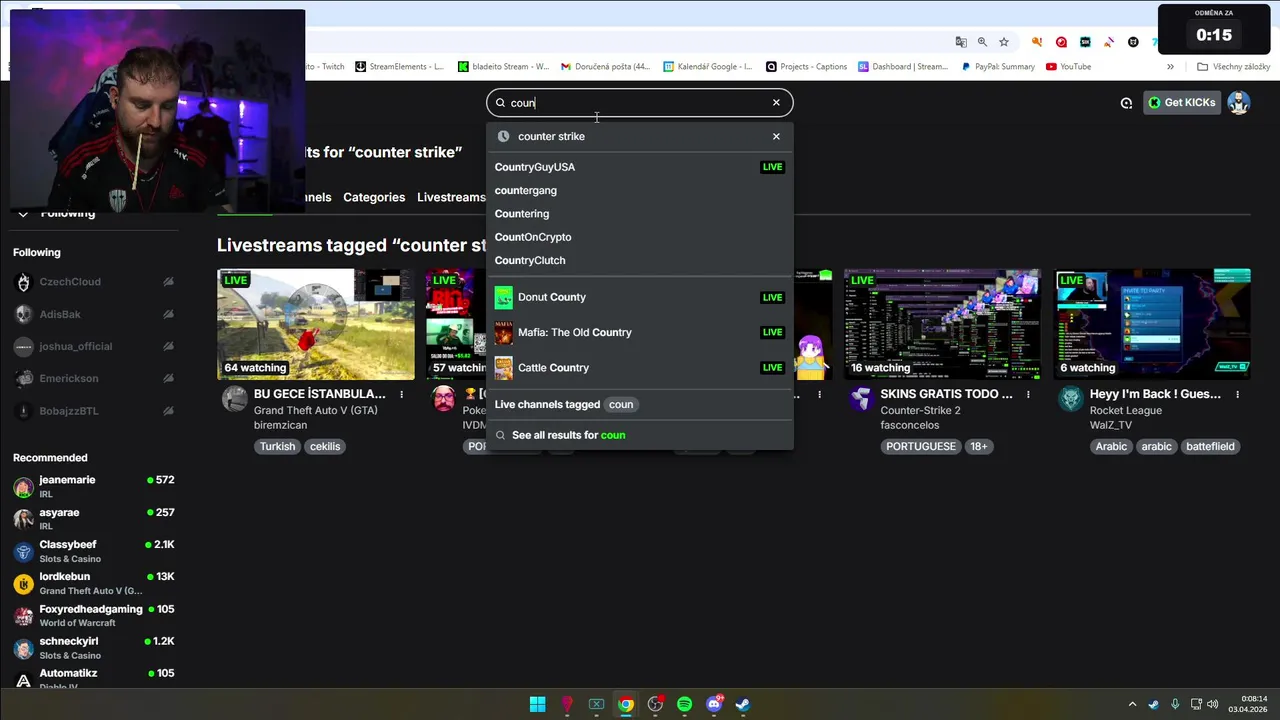The height and width of the screenshot is (720, 1280).
Task: Open the Rocket League stream thumbnail, 6 watching
Action: click(x=1153, y=324)
